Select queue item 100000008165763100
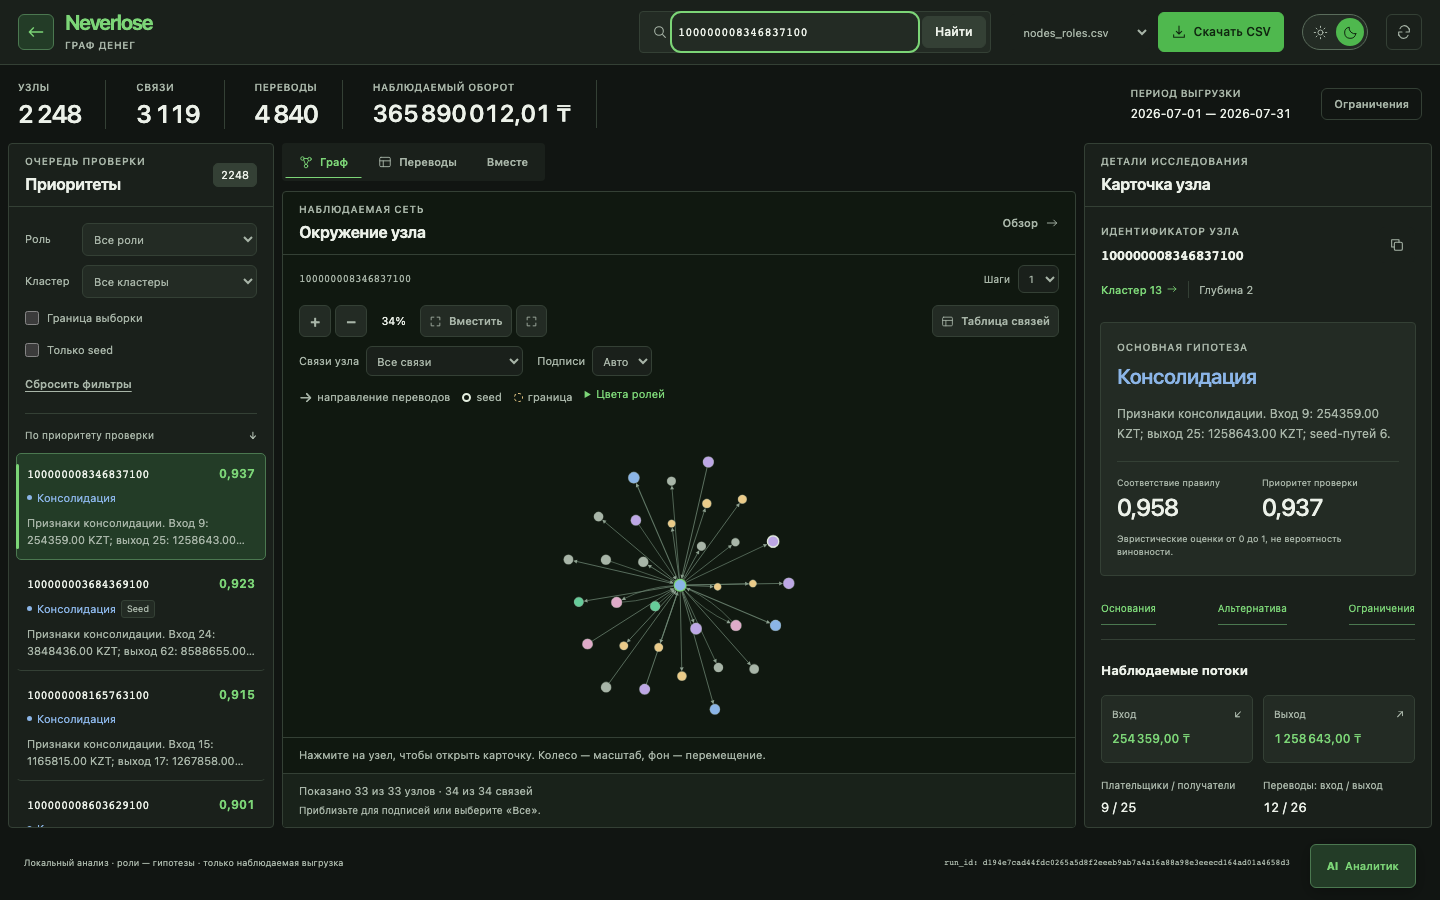Image resolution: width=1440 pixels, height=900 pixels. click(x=141, y=726)
